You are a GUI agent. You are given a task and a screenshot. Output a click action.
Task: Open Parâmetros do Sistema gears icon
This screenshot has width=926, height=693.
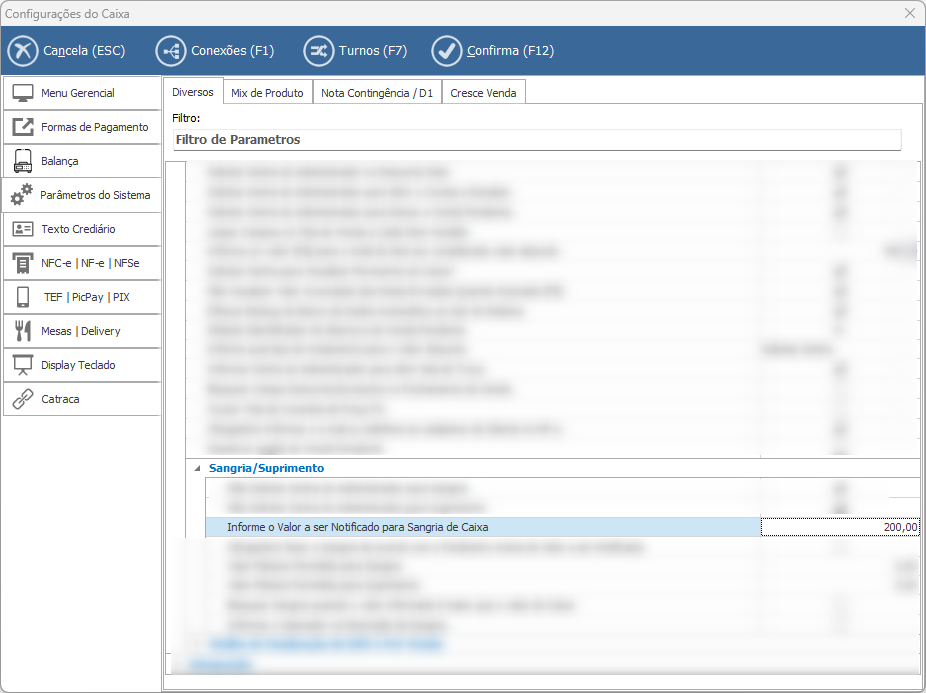point(22,195)
